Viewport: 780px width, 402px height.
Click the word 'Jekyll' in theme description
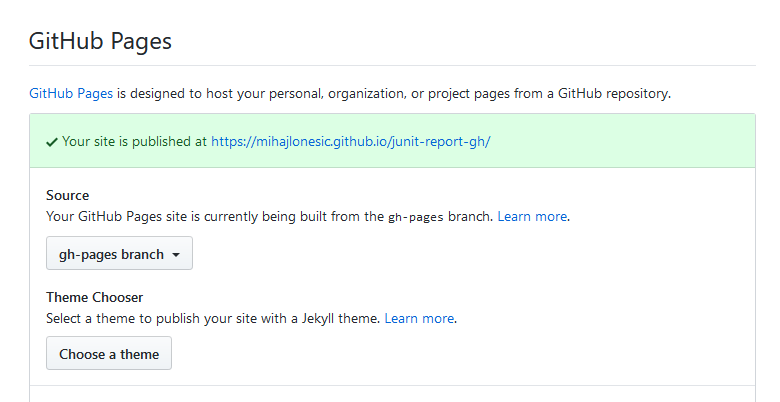coord(318,318)
